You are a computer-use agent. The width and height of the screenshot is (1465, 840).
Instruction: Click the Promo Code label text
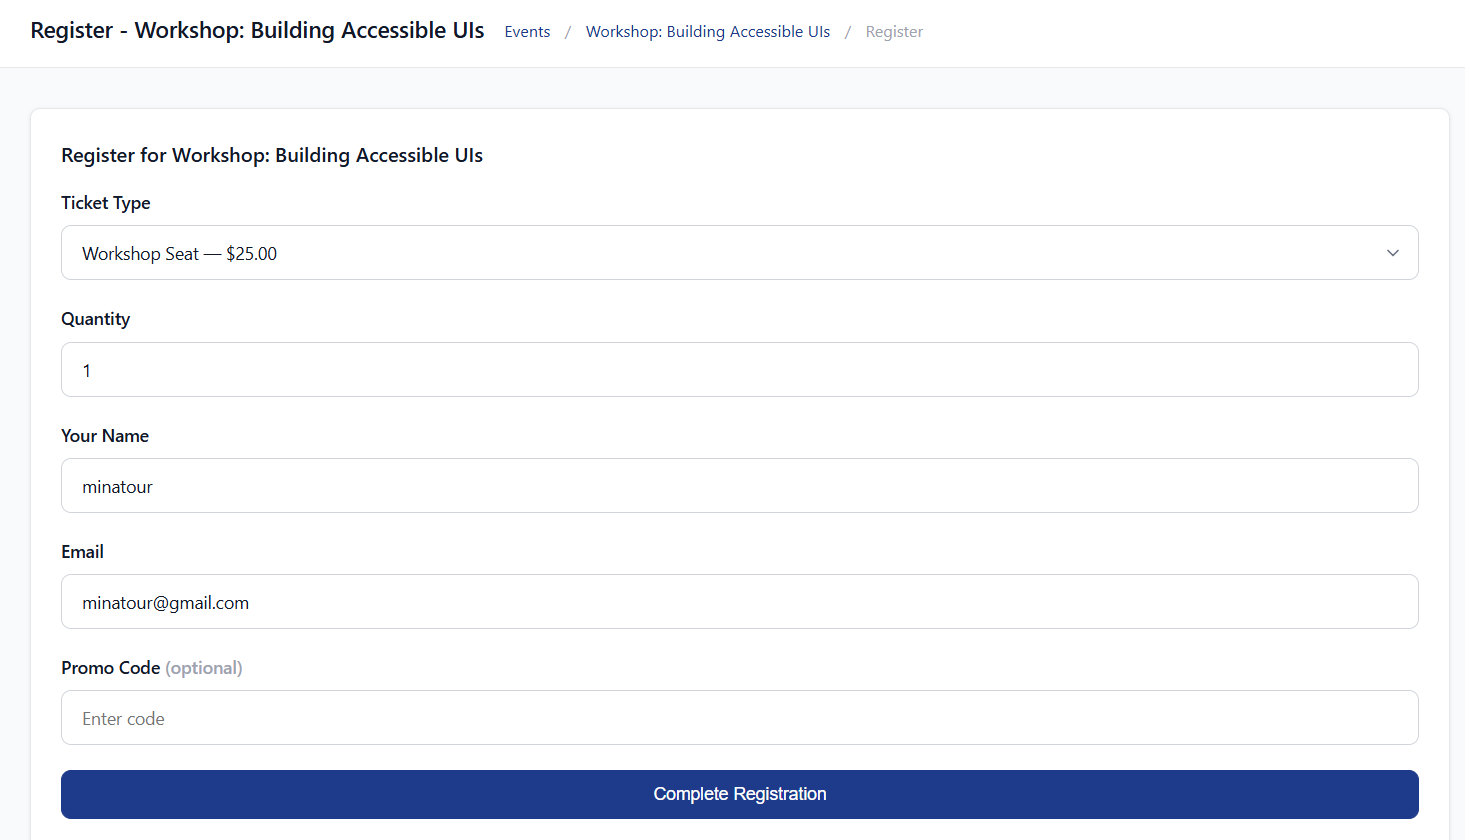111,668
